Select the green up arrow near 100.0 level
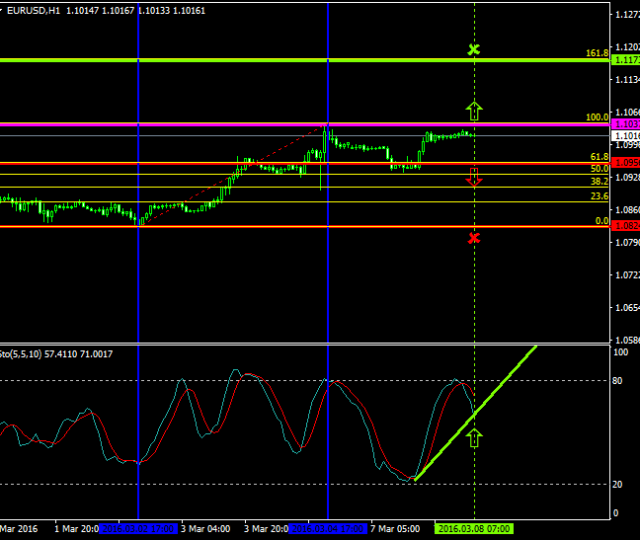 click(474, 110)
